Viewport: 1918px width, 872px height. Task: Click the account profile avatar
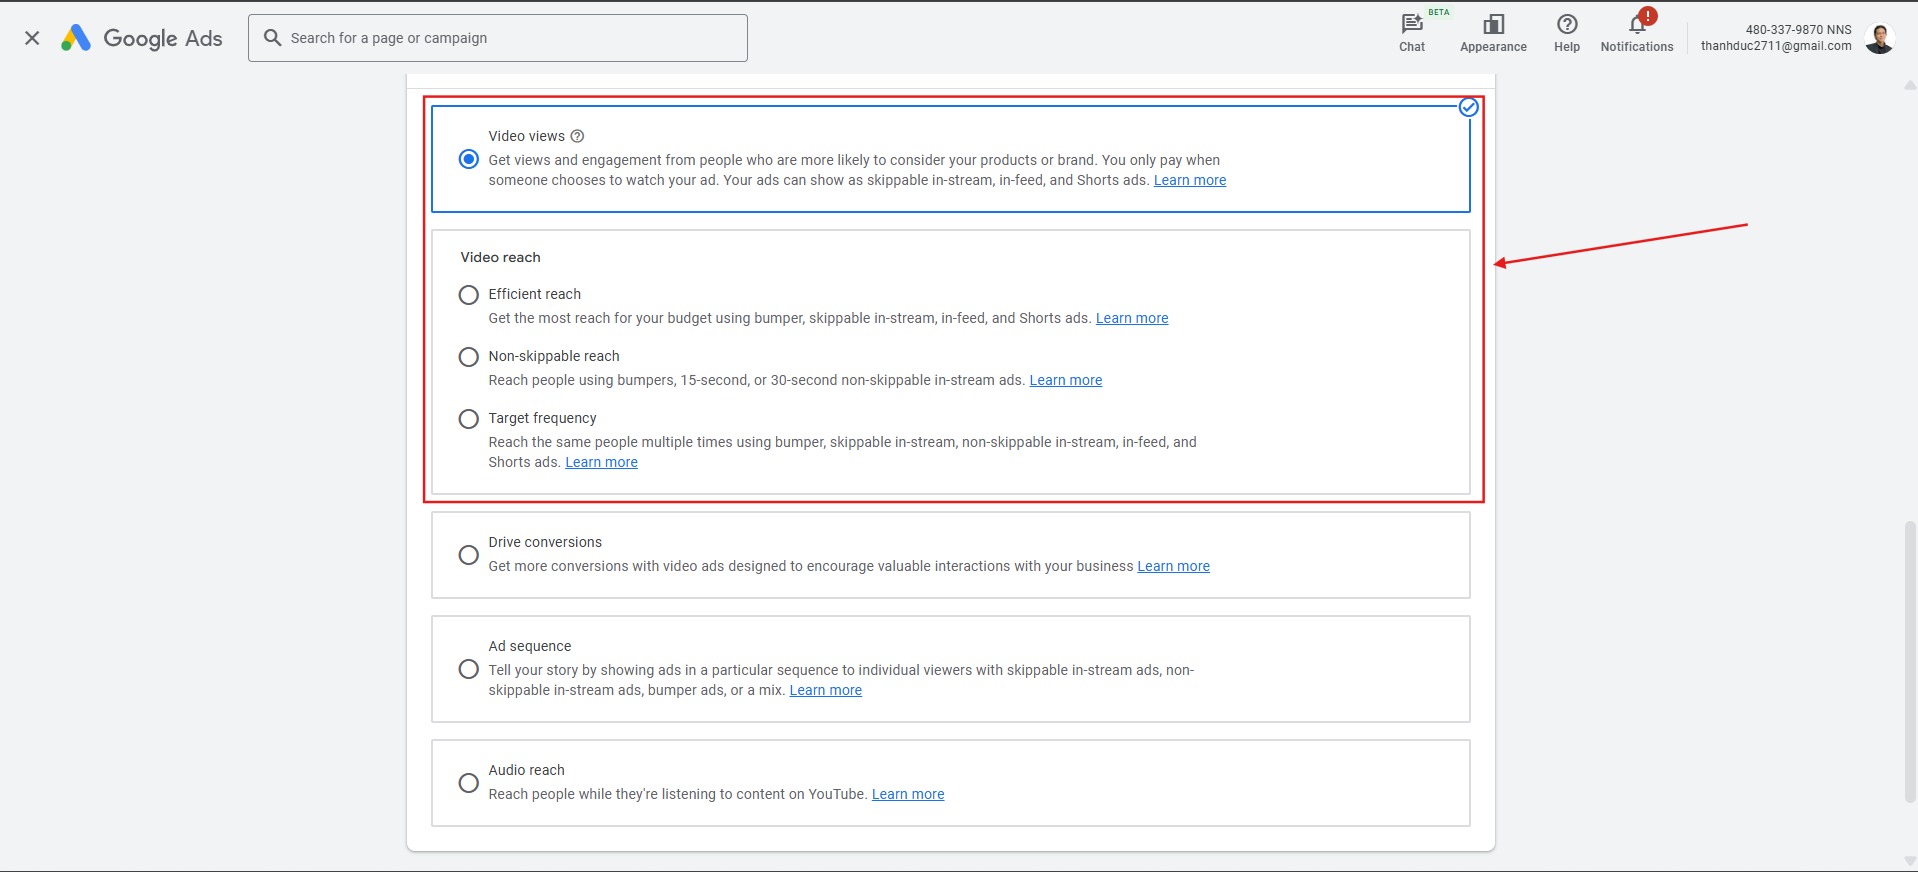pos(1879,38)
